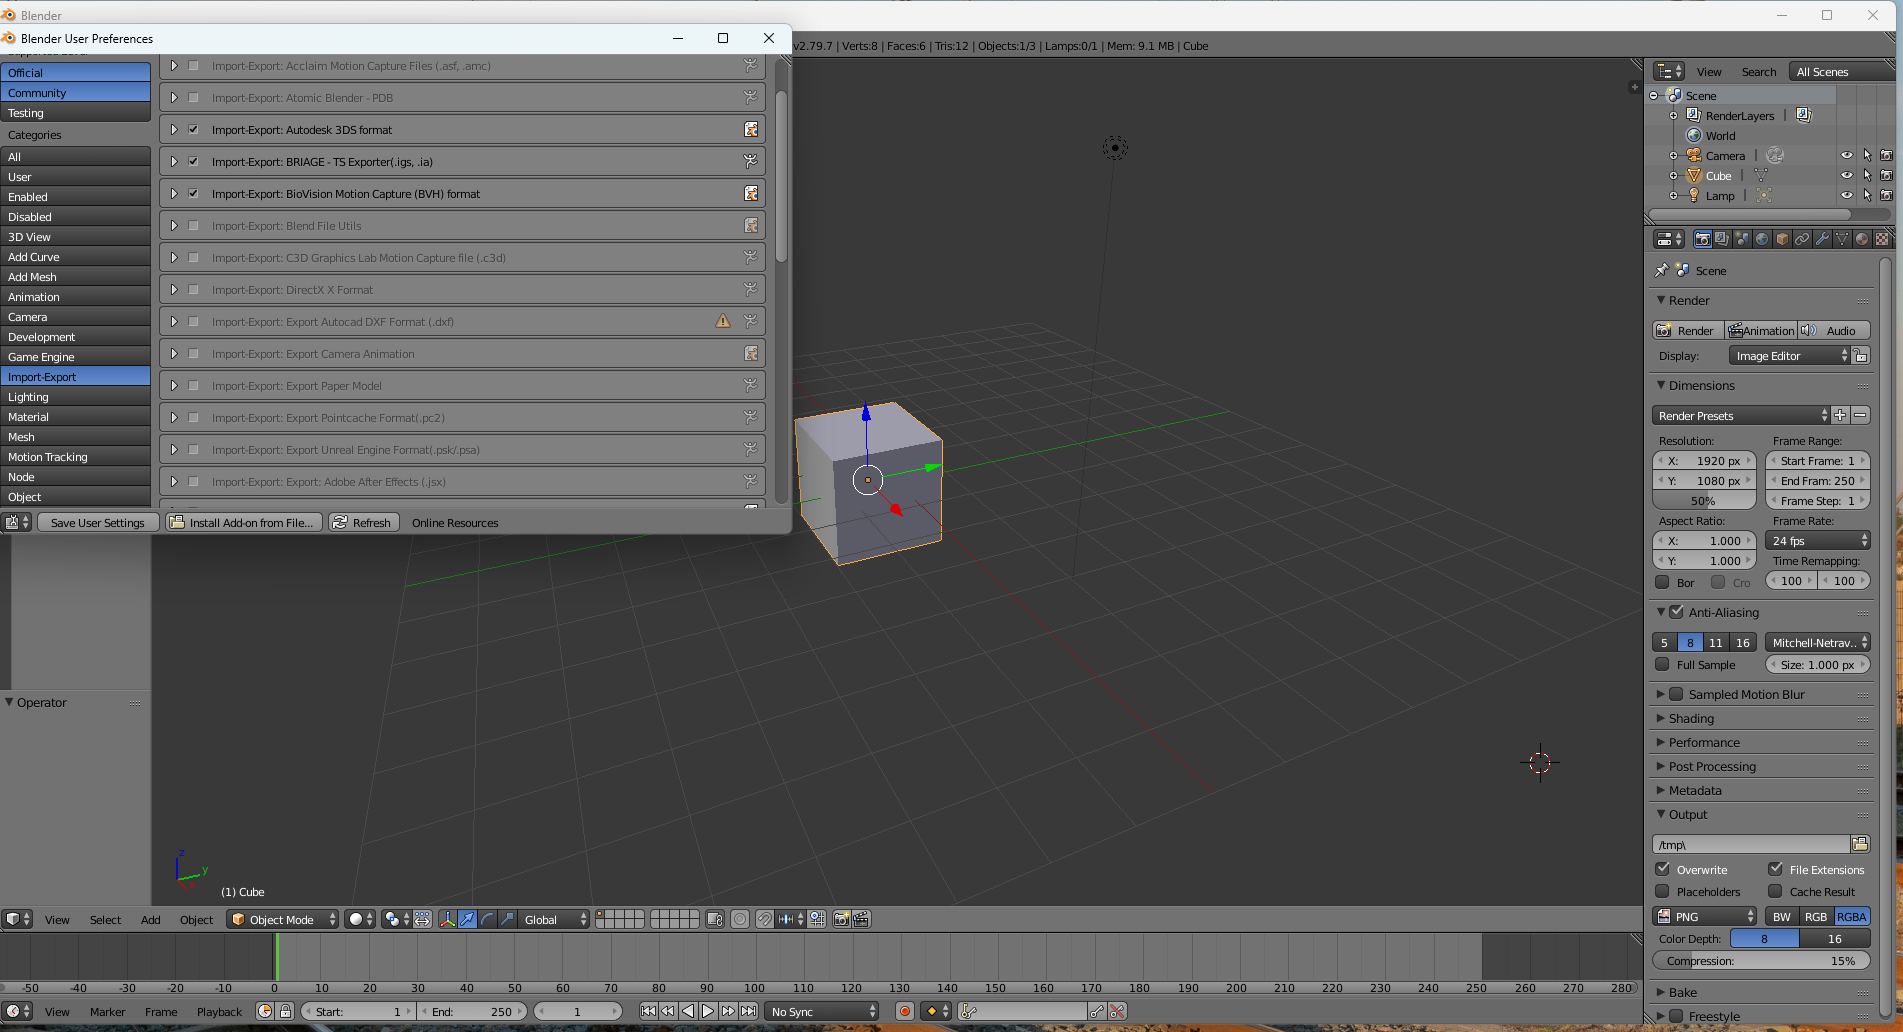The height and width of the screenshot is (1032, 1903).
Task: Open the output path folder browse icon
Action: (x=1860, y=844)
